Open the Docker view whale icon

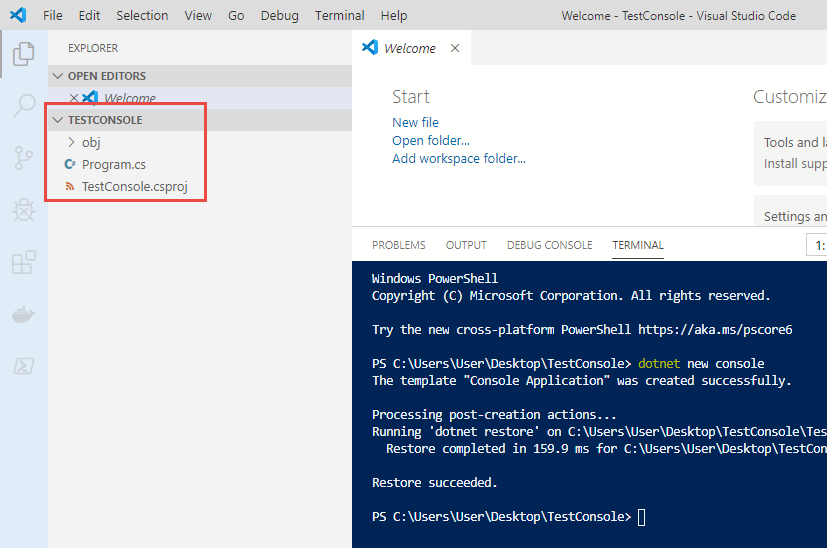(x=24, y=314)
